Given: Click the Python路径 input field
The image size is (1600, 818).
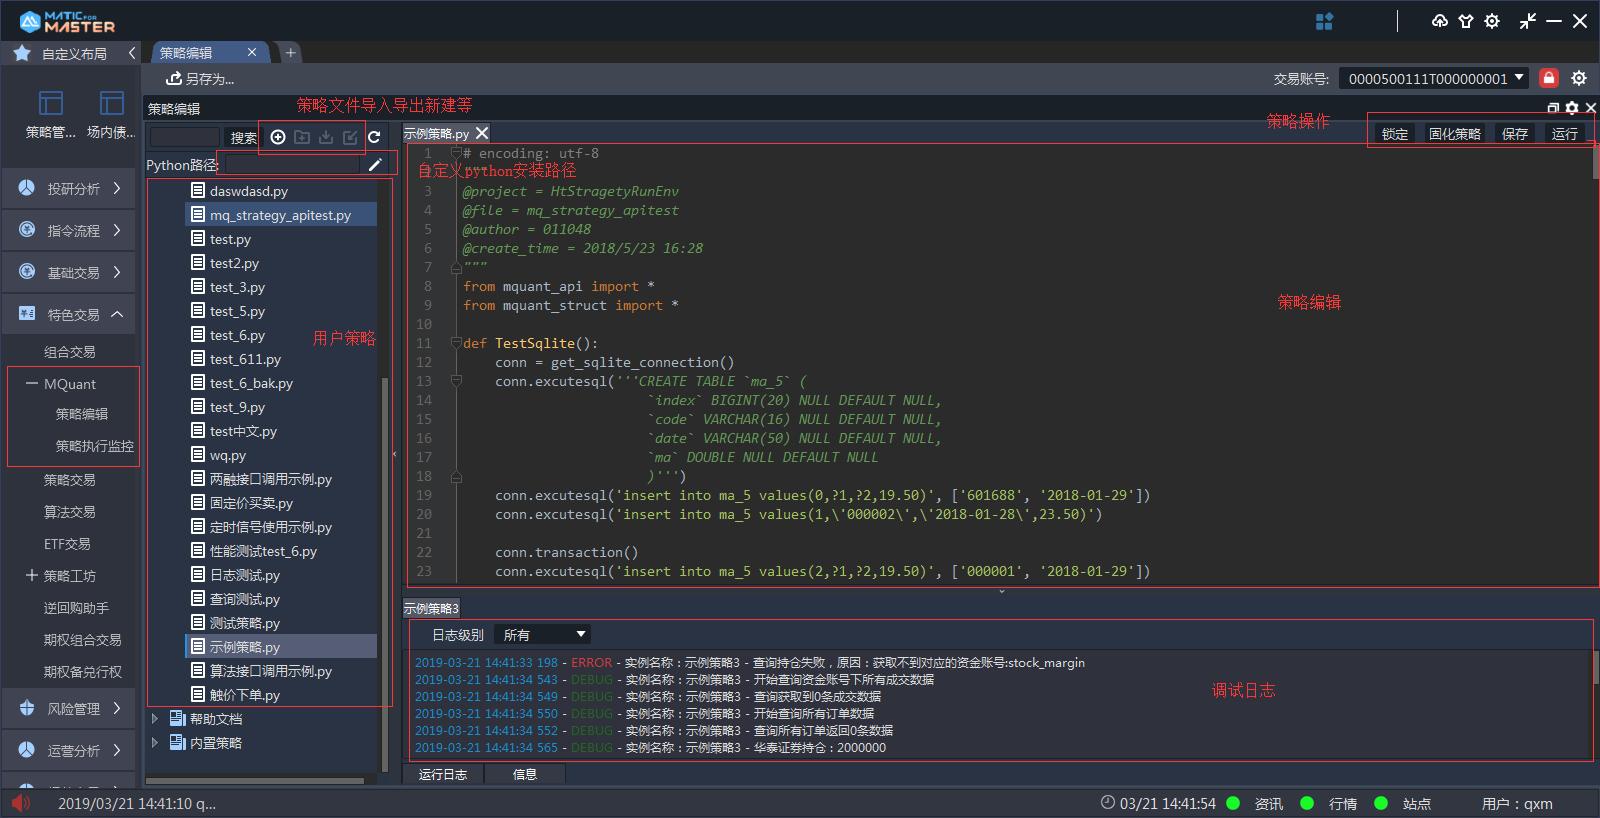Looking at the screenshot, I should tap(291, 164).
